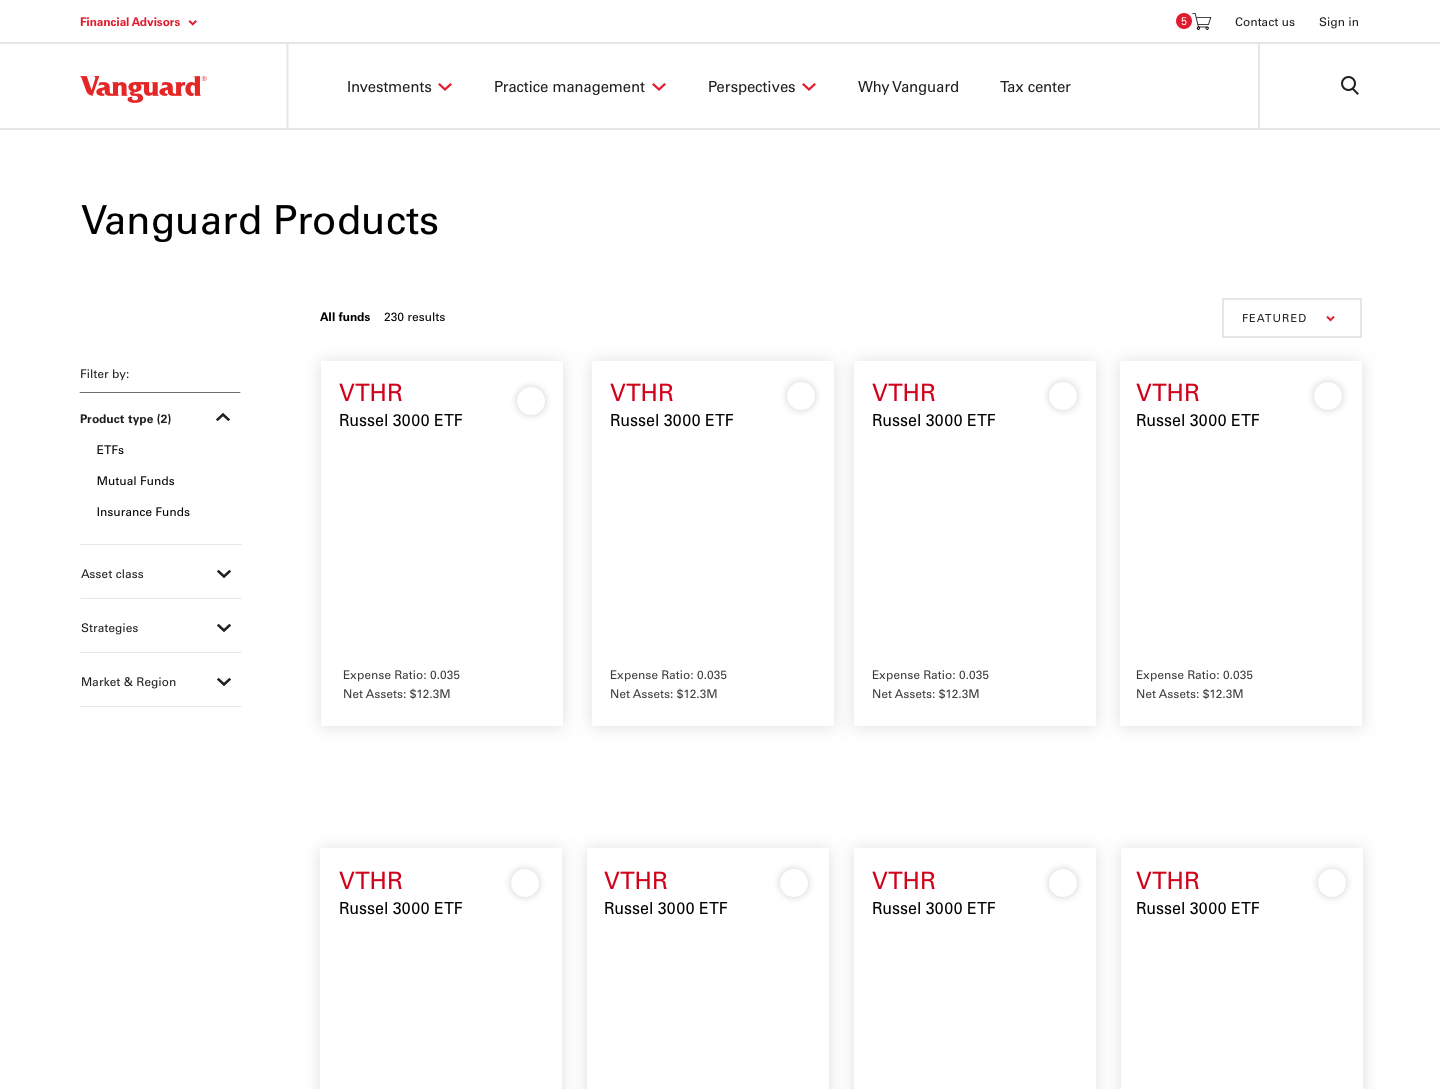The image size is (1440, 1089).
Task: Click the Vanguard logo
Action: click(x=143, y=88)
